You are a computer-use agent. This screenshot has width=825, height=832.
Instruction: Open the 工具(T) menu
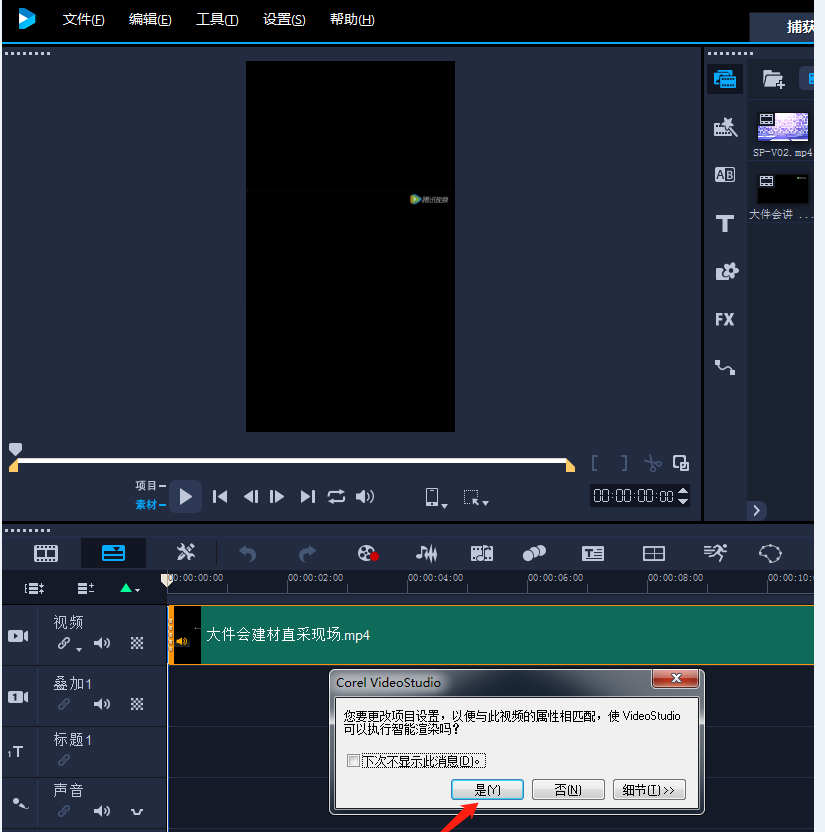coord(217,20)
